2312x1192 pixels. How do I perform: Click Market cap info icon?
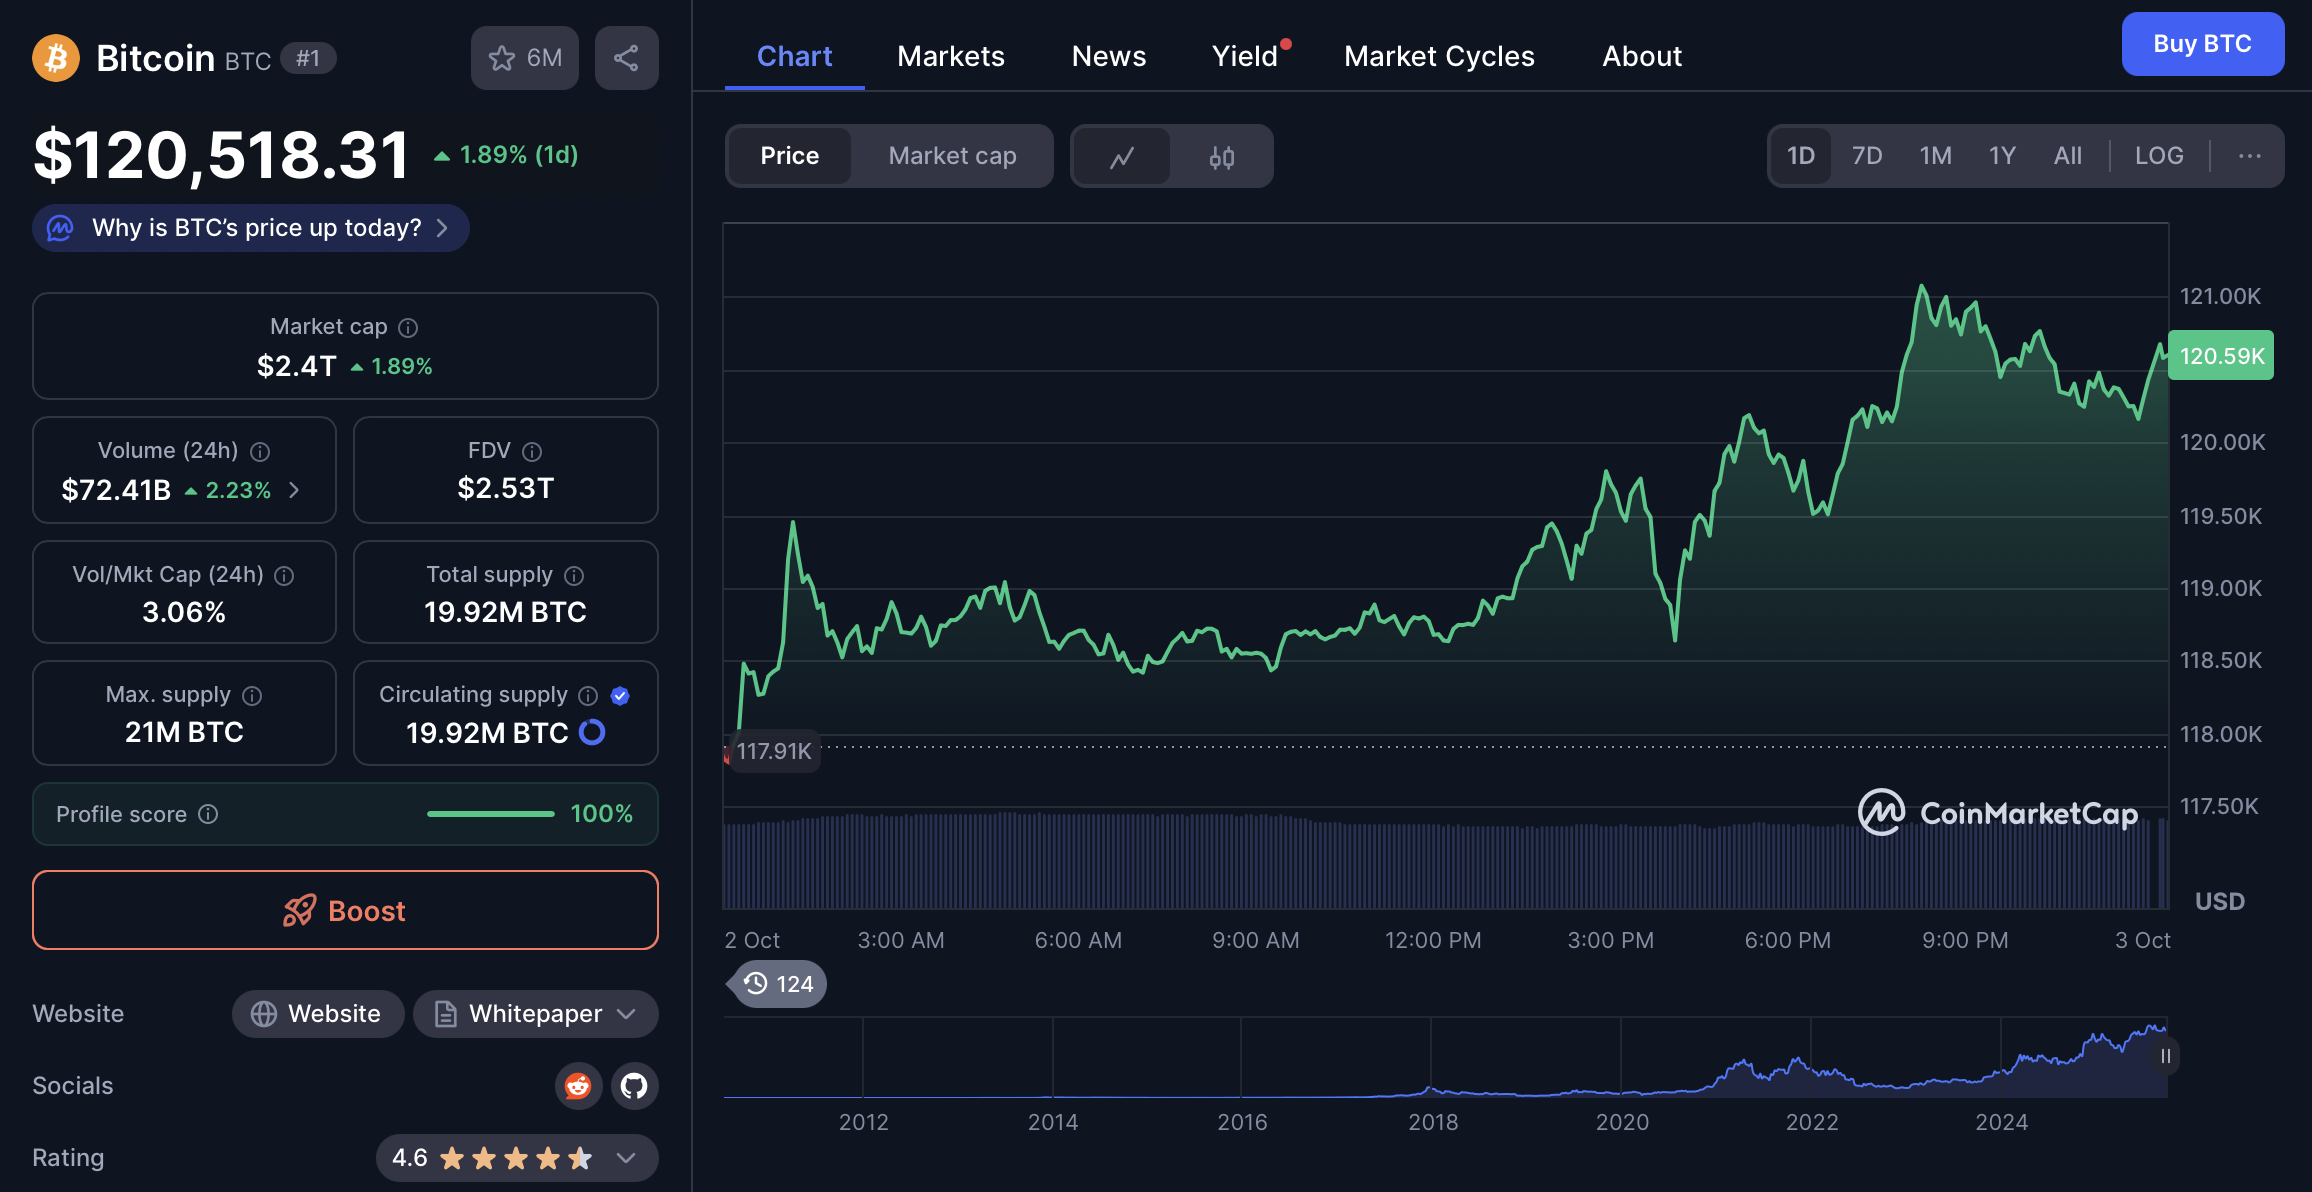[x=408, y=328]
